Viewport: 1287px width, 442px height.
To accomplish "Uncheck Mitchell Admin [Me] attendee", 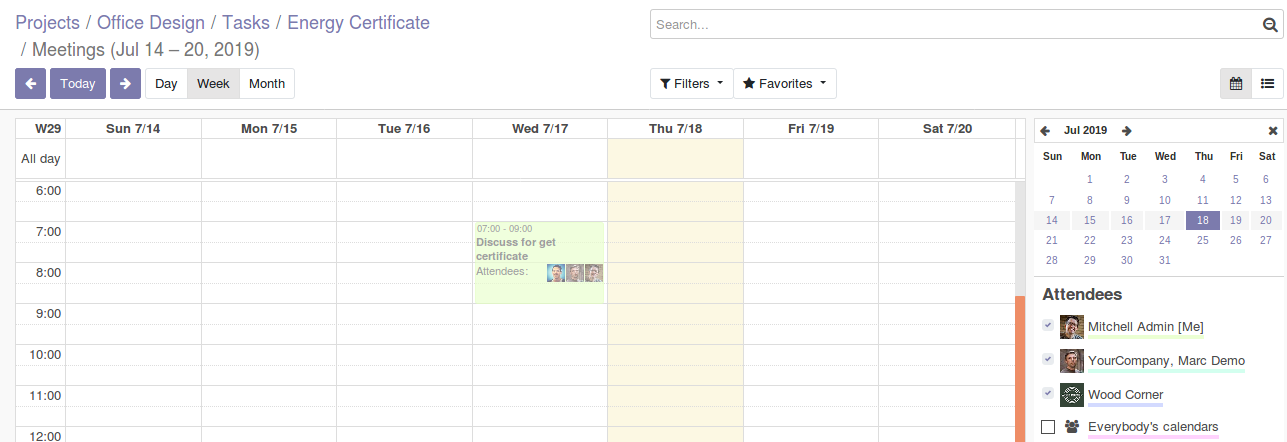I will 1047,325.
